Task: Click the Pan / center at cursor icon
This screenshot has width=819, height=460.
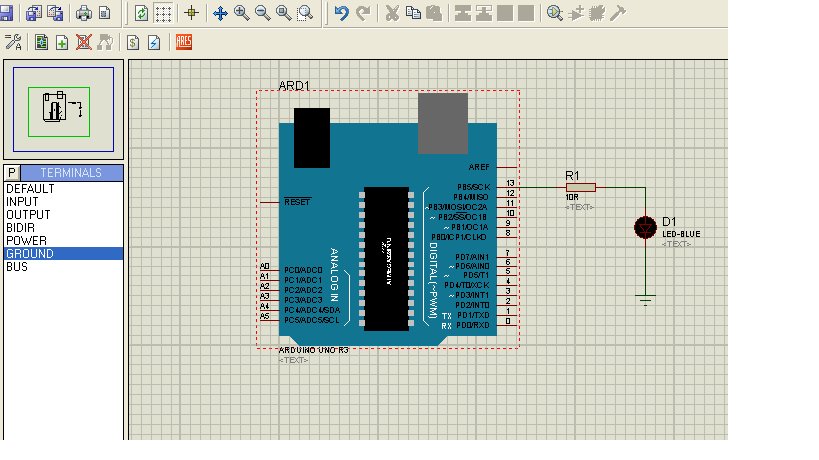Action: coord(220,13)
